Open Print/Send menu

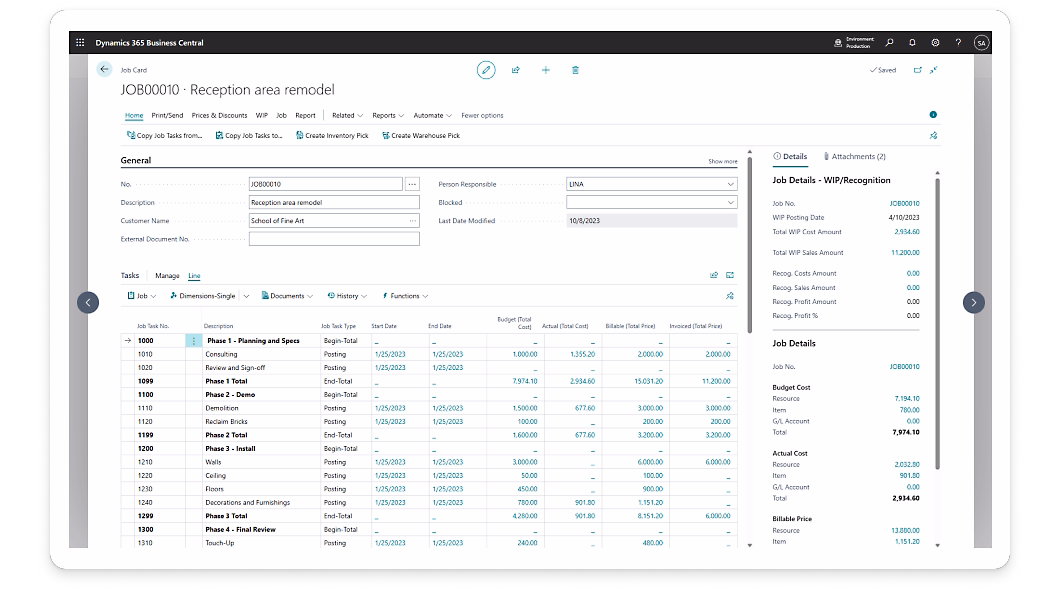pyautogui.click(x=167, y=116)
